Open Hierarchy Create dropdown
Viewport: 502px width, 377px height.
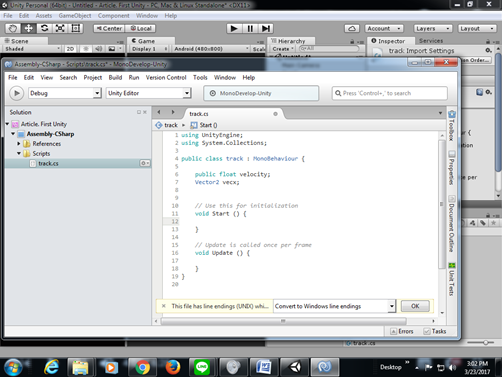click(283, 49)
